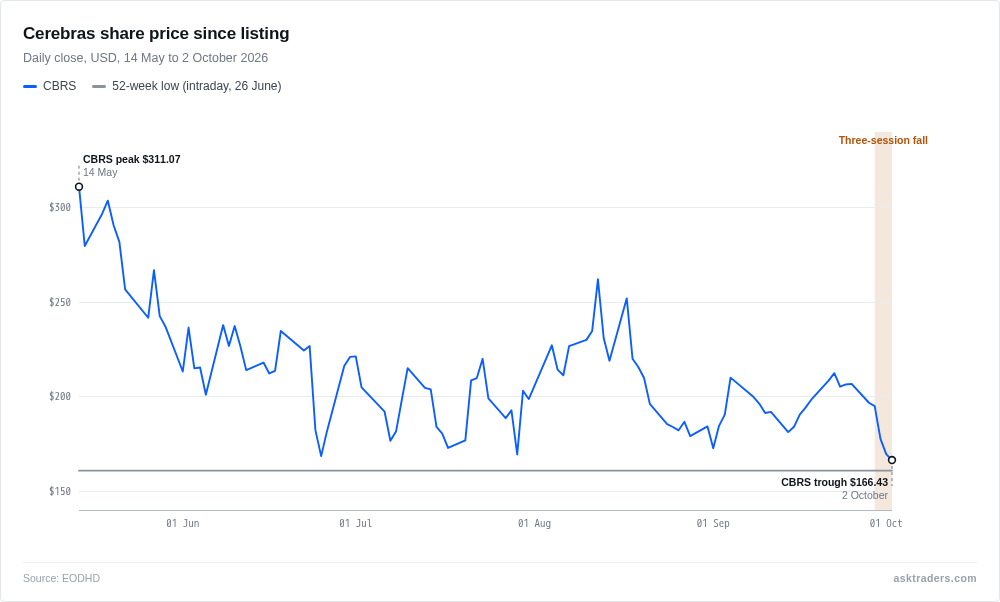Click the '01 Jun' x-axis label
The width and height of the screenshot is (1000, 602).
click(183, 524)
